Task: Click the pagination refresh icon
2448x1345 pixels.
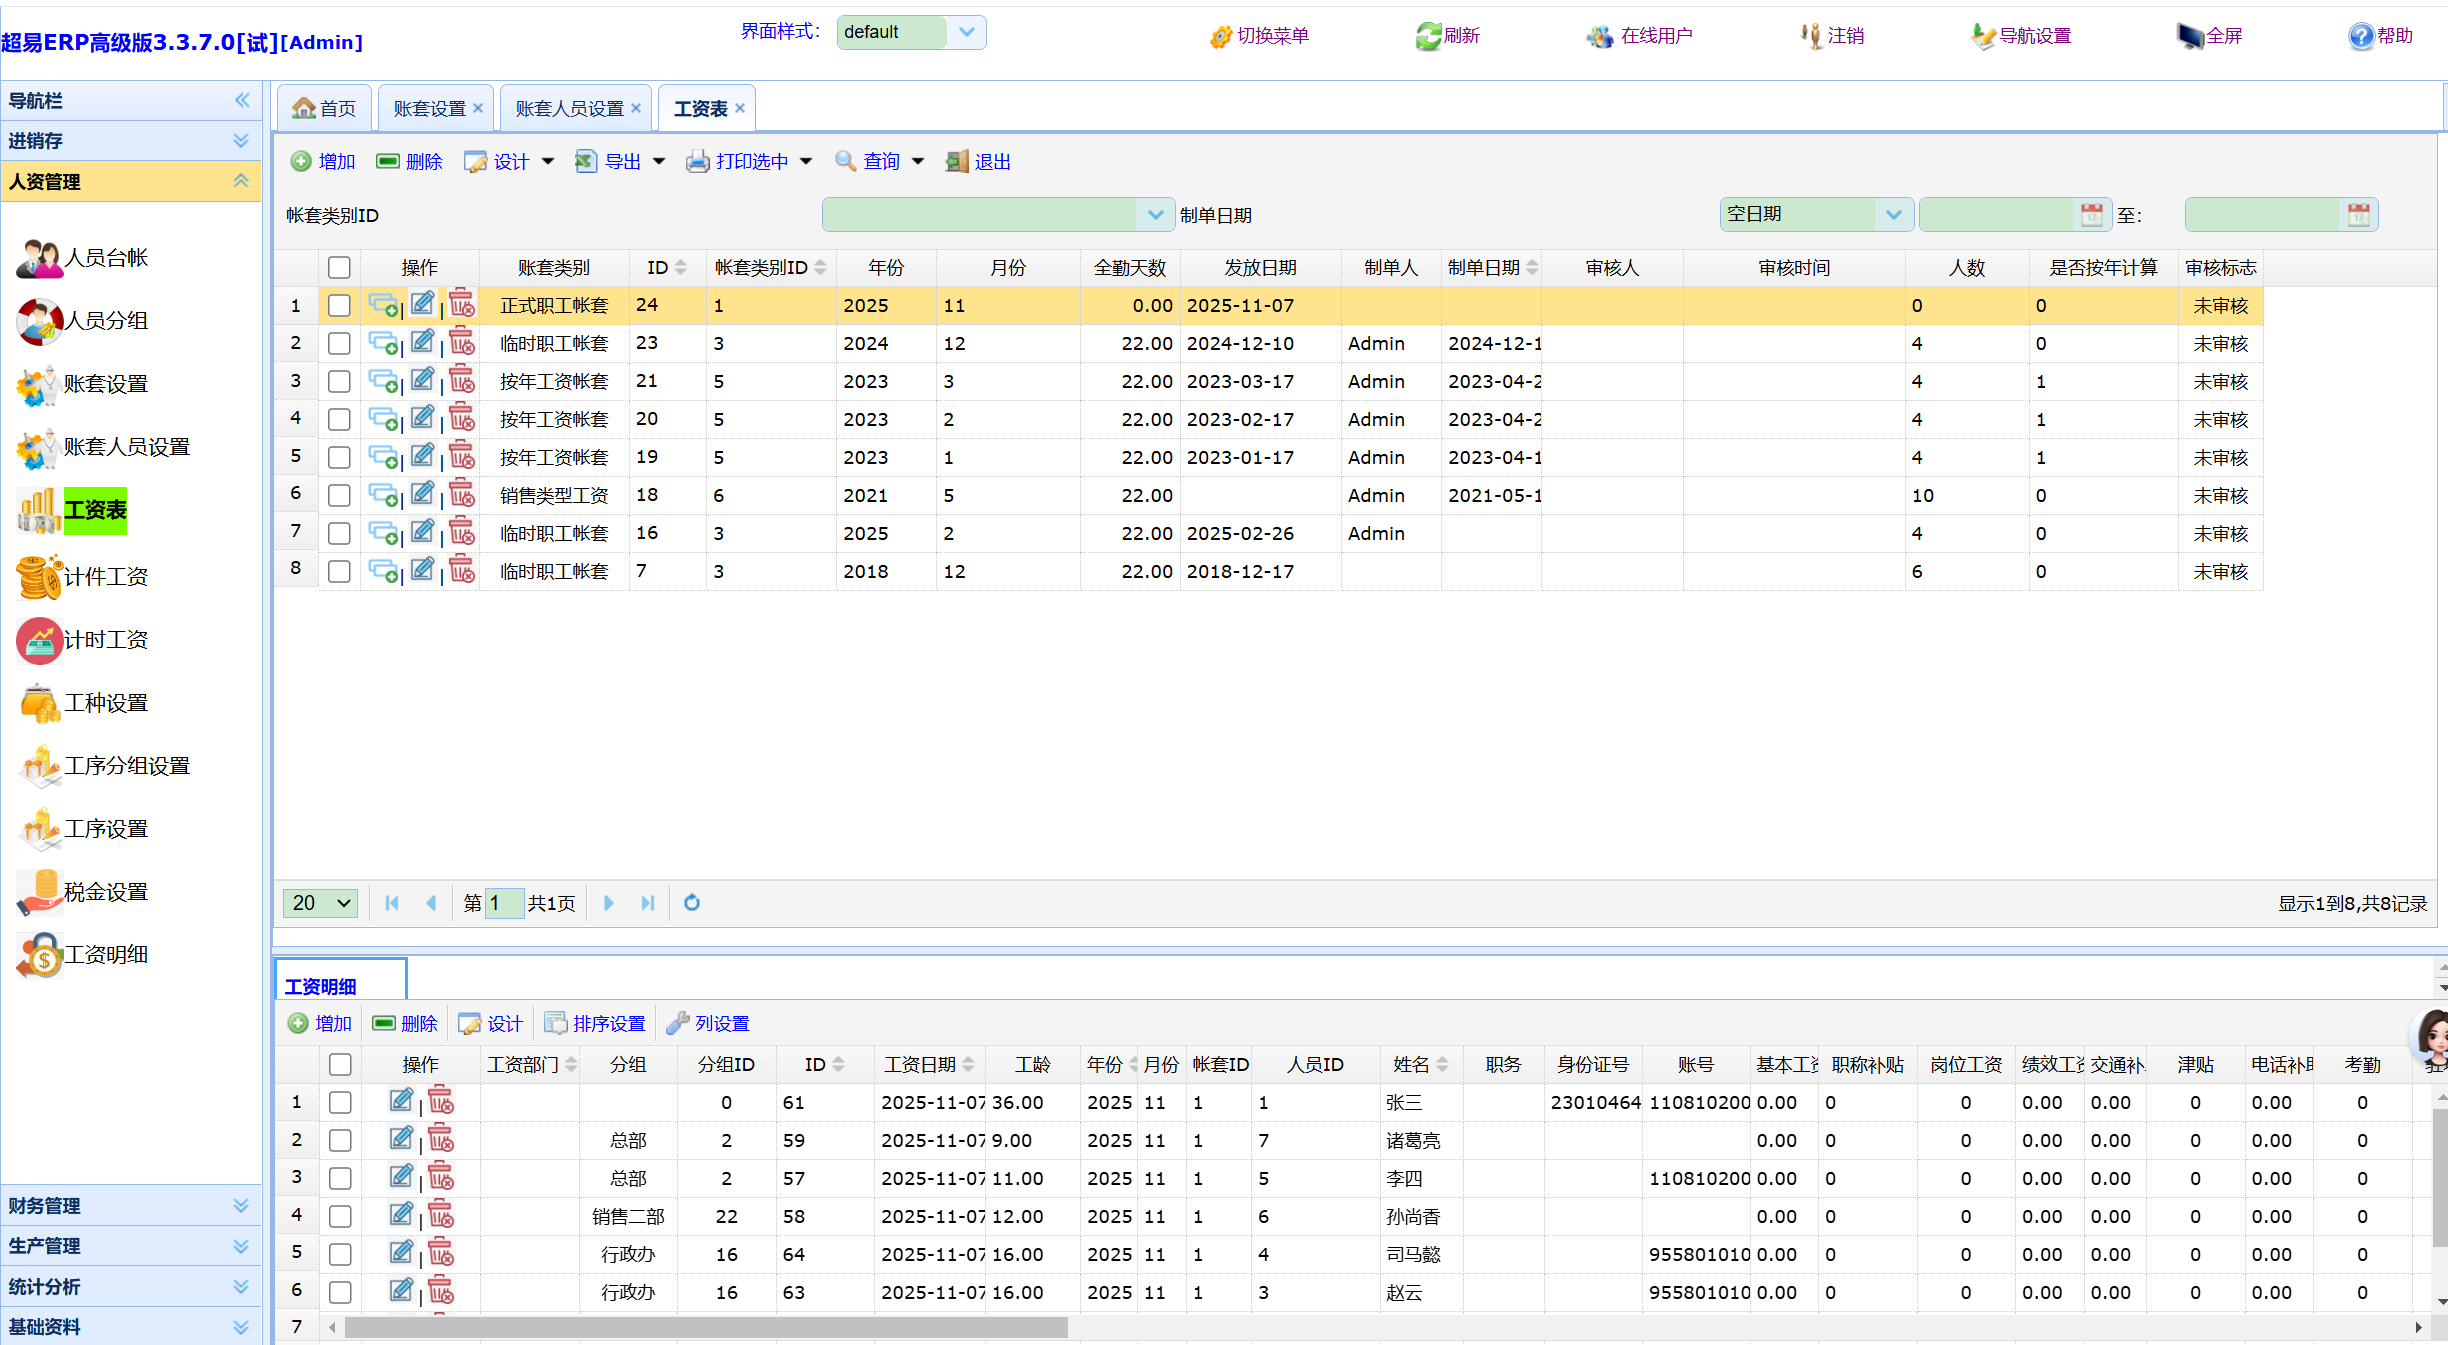Action: (x=691, y=903)
